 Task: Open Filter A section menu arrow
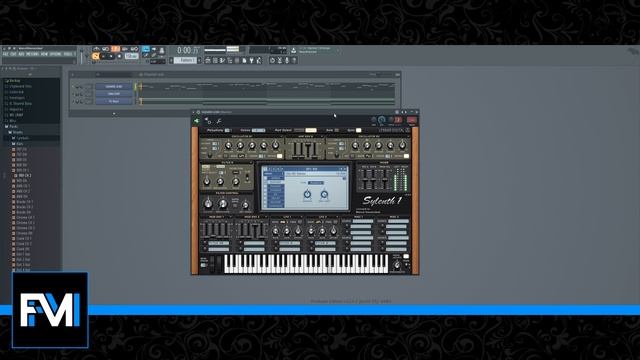pos(251,162)
